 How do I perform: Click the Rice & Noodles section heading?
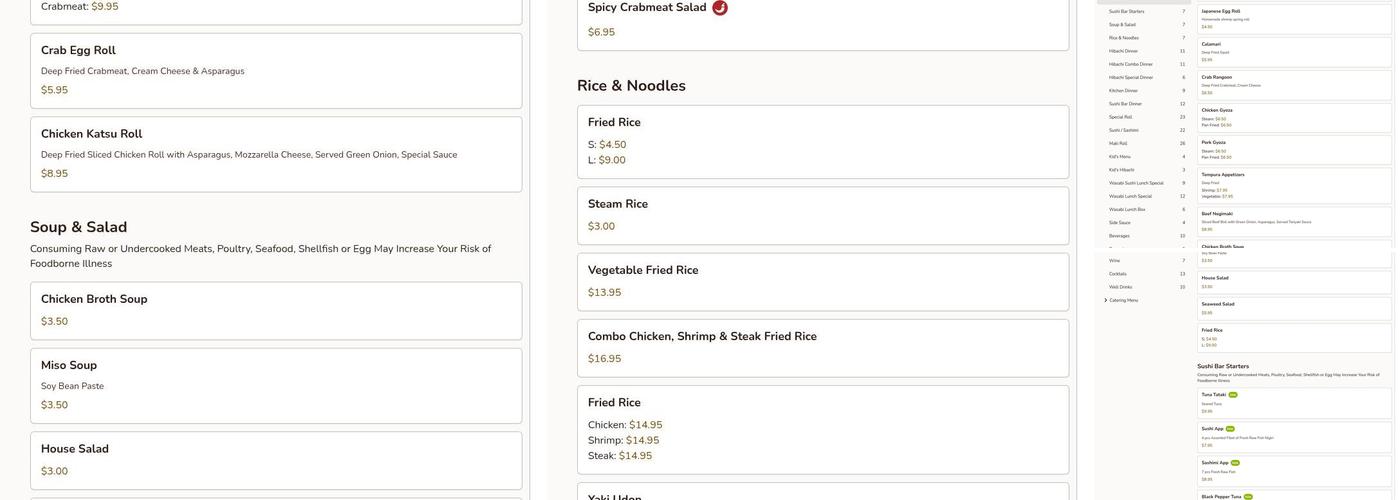tap(631, 86)
